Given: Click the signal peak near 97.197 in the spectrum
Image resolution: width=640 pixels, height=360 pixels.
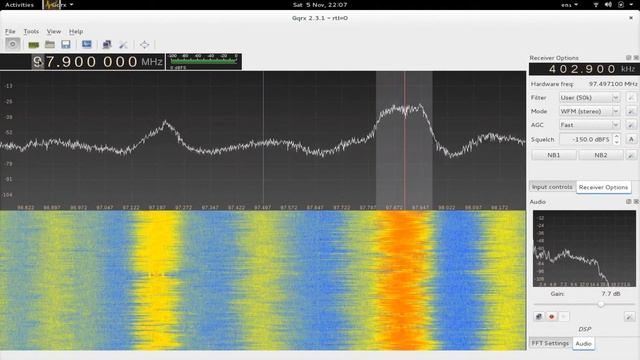Looking at the screenshot, I should pyautogui.click(x=165, y=121).
